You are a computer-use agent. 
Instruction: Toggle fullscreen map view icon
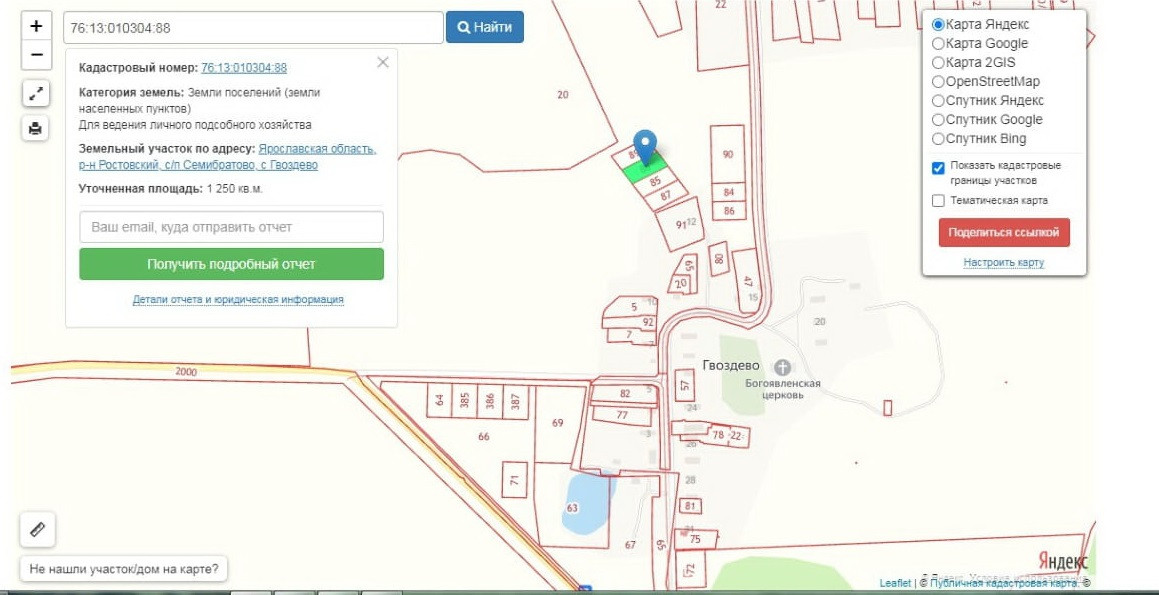click(36, 94)
